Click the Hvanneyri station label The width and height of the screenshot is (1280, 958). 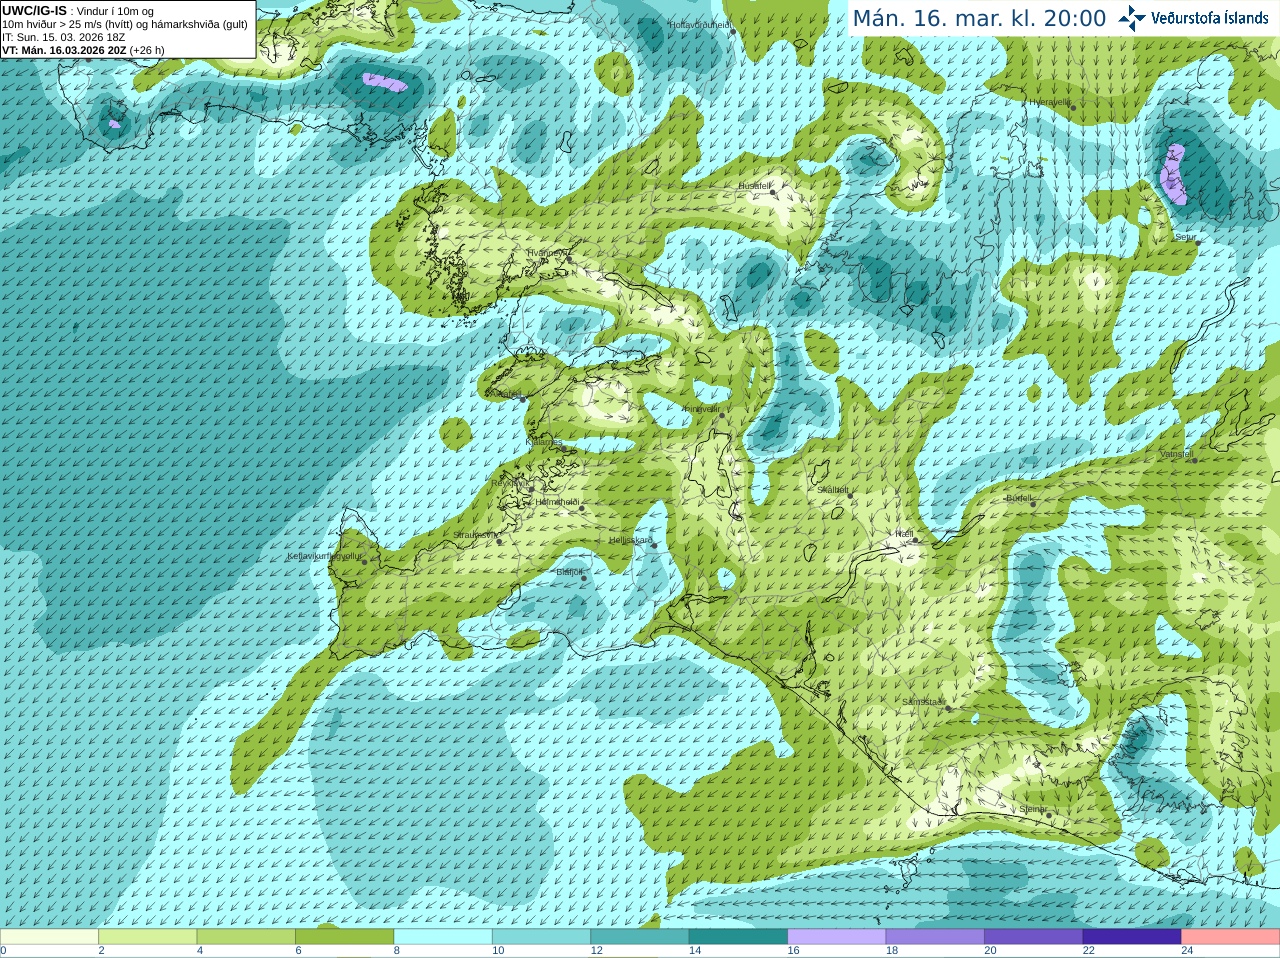coord(547,253)
